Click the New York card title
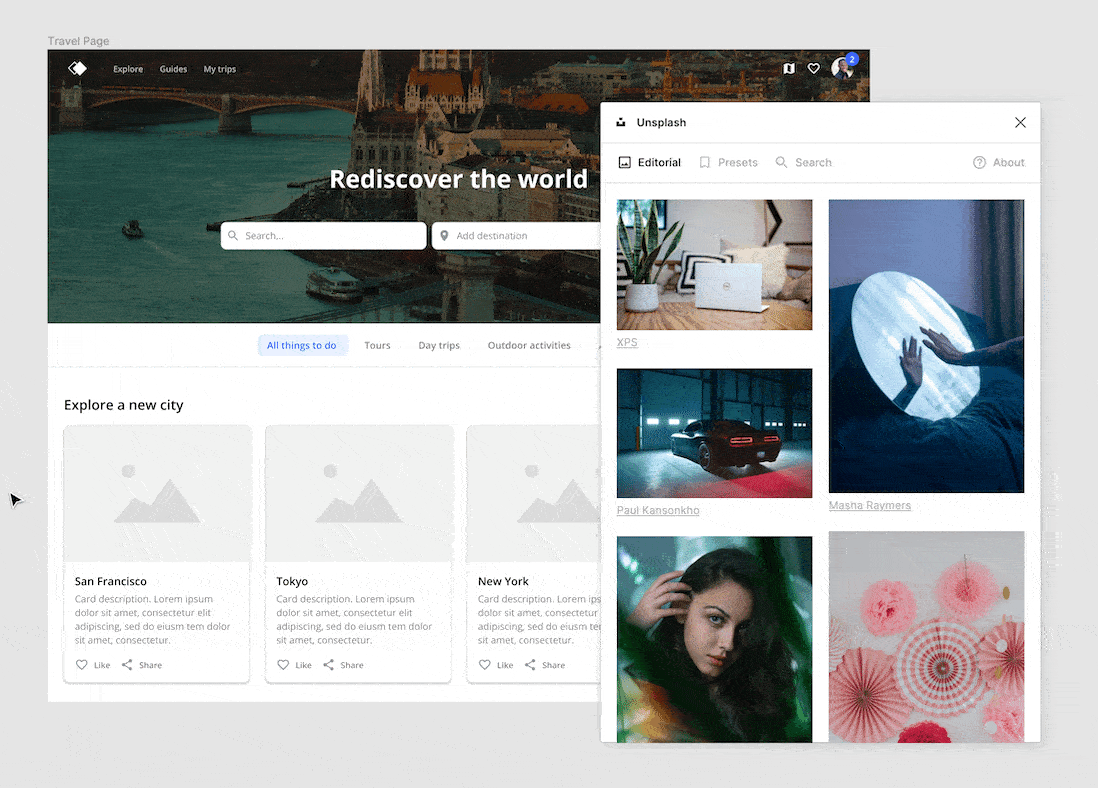1098x788 pixels. point(503,581)
